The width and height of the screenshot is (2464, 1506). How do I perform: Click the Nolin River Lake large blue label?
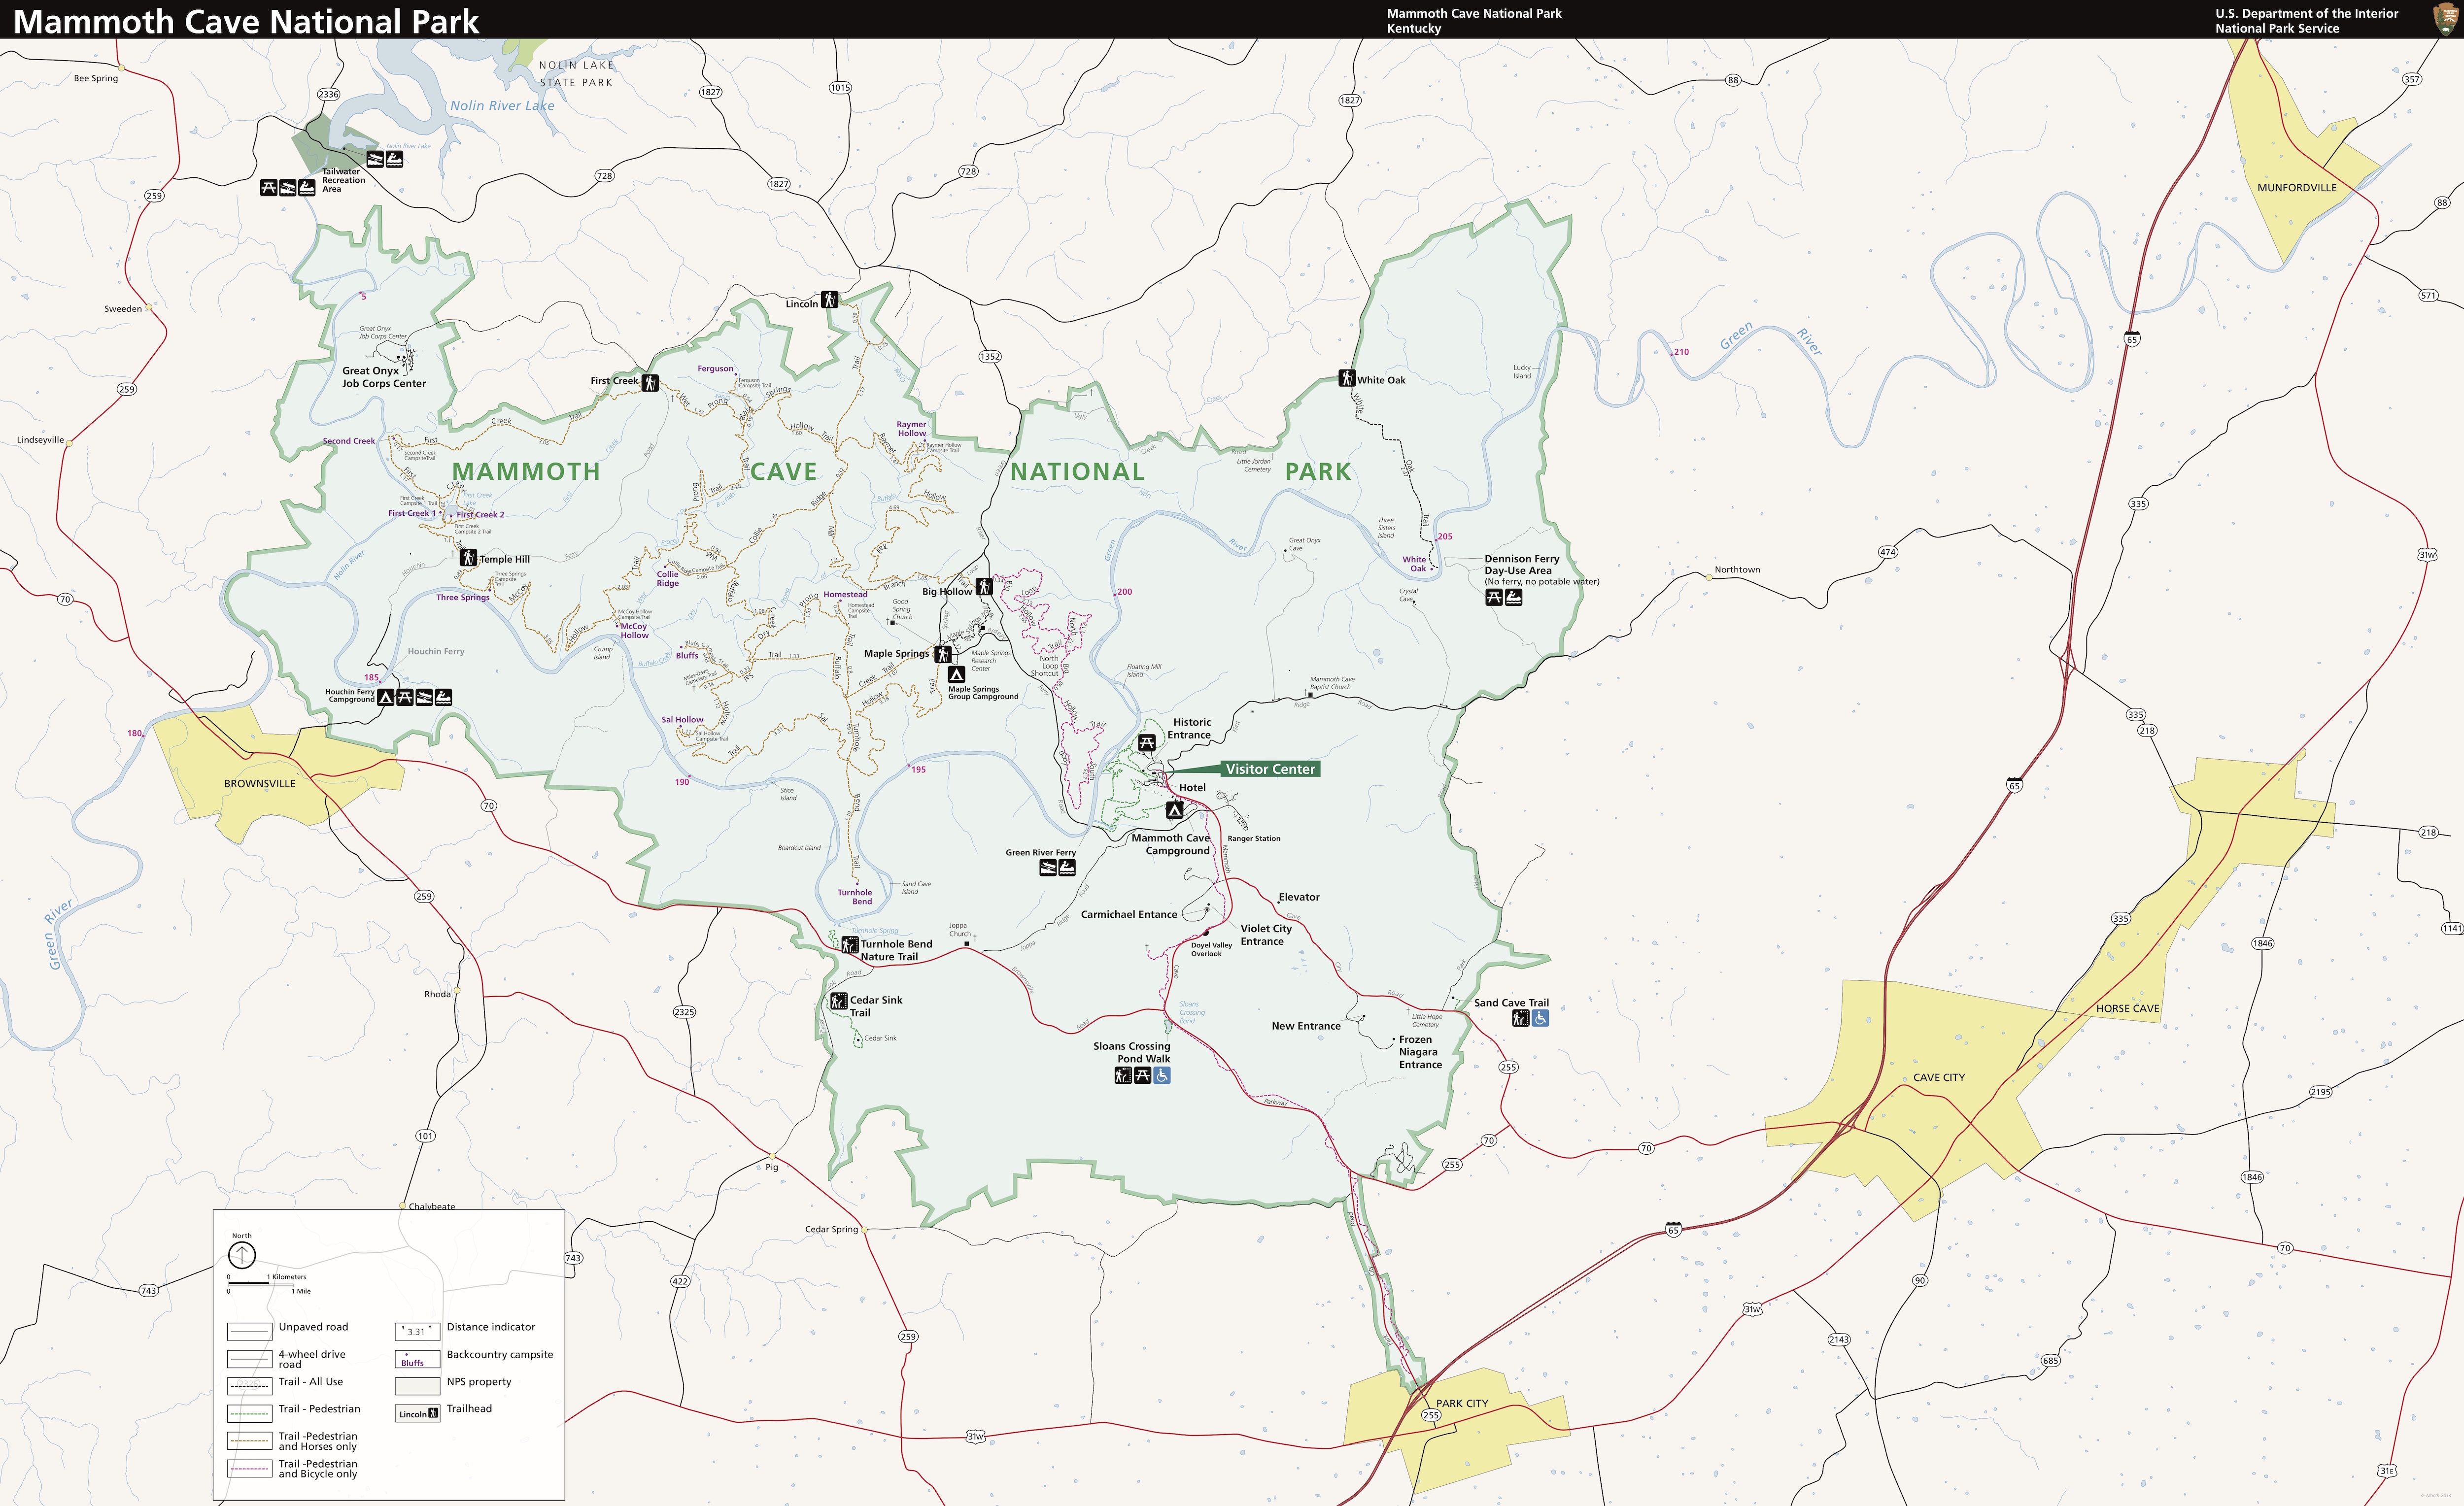(502, 105)
